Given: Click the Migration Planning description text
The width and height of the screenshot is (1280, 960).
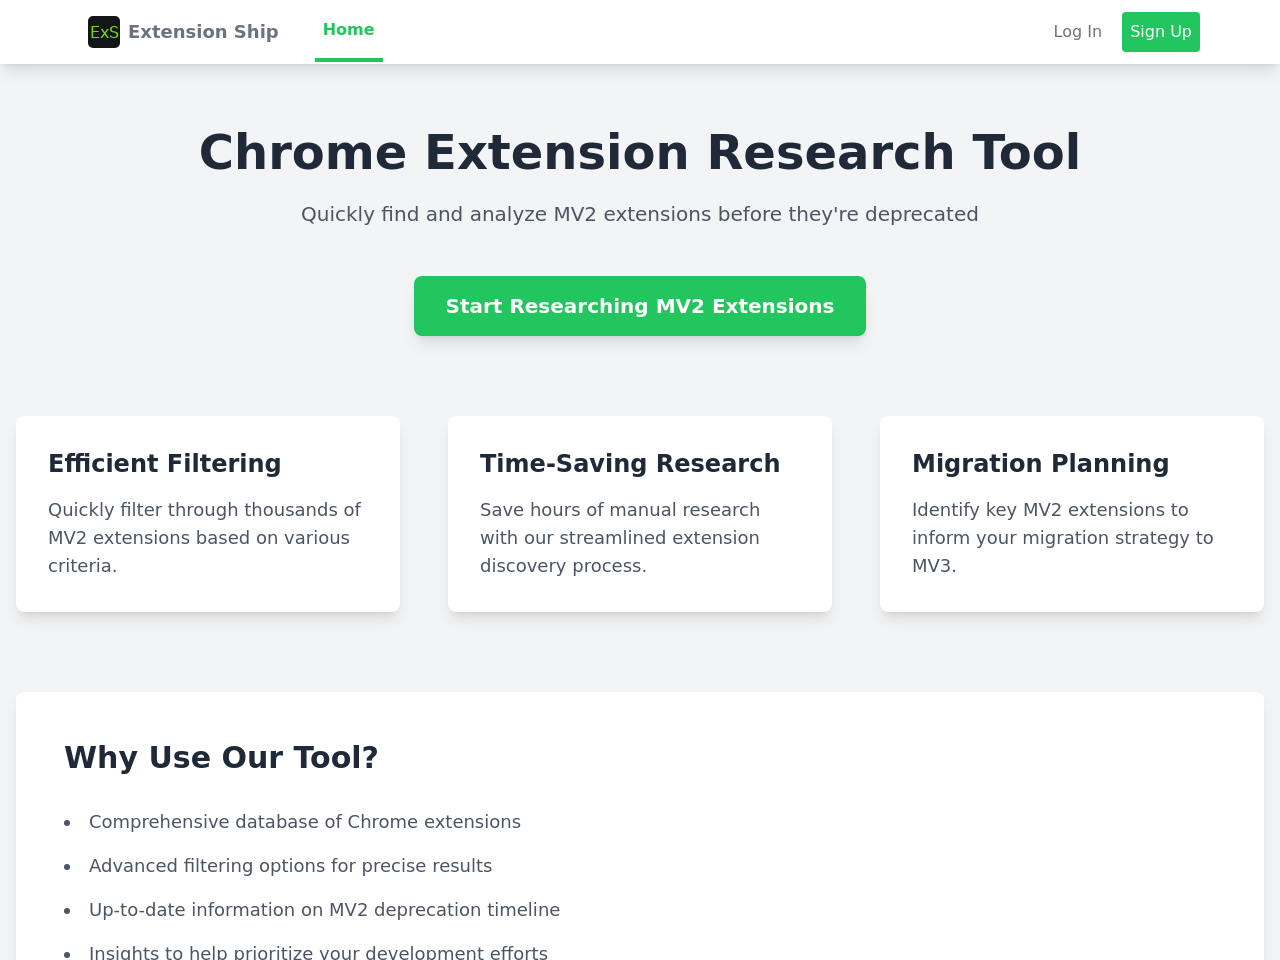Looking at the screenshot, I should click(x=1062, y=538).
